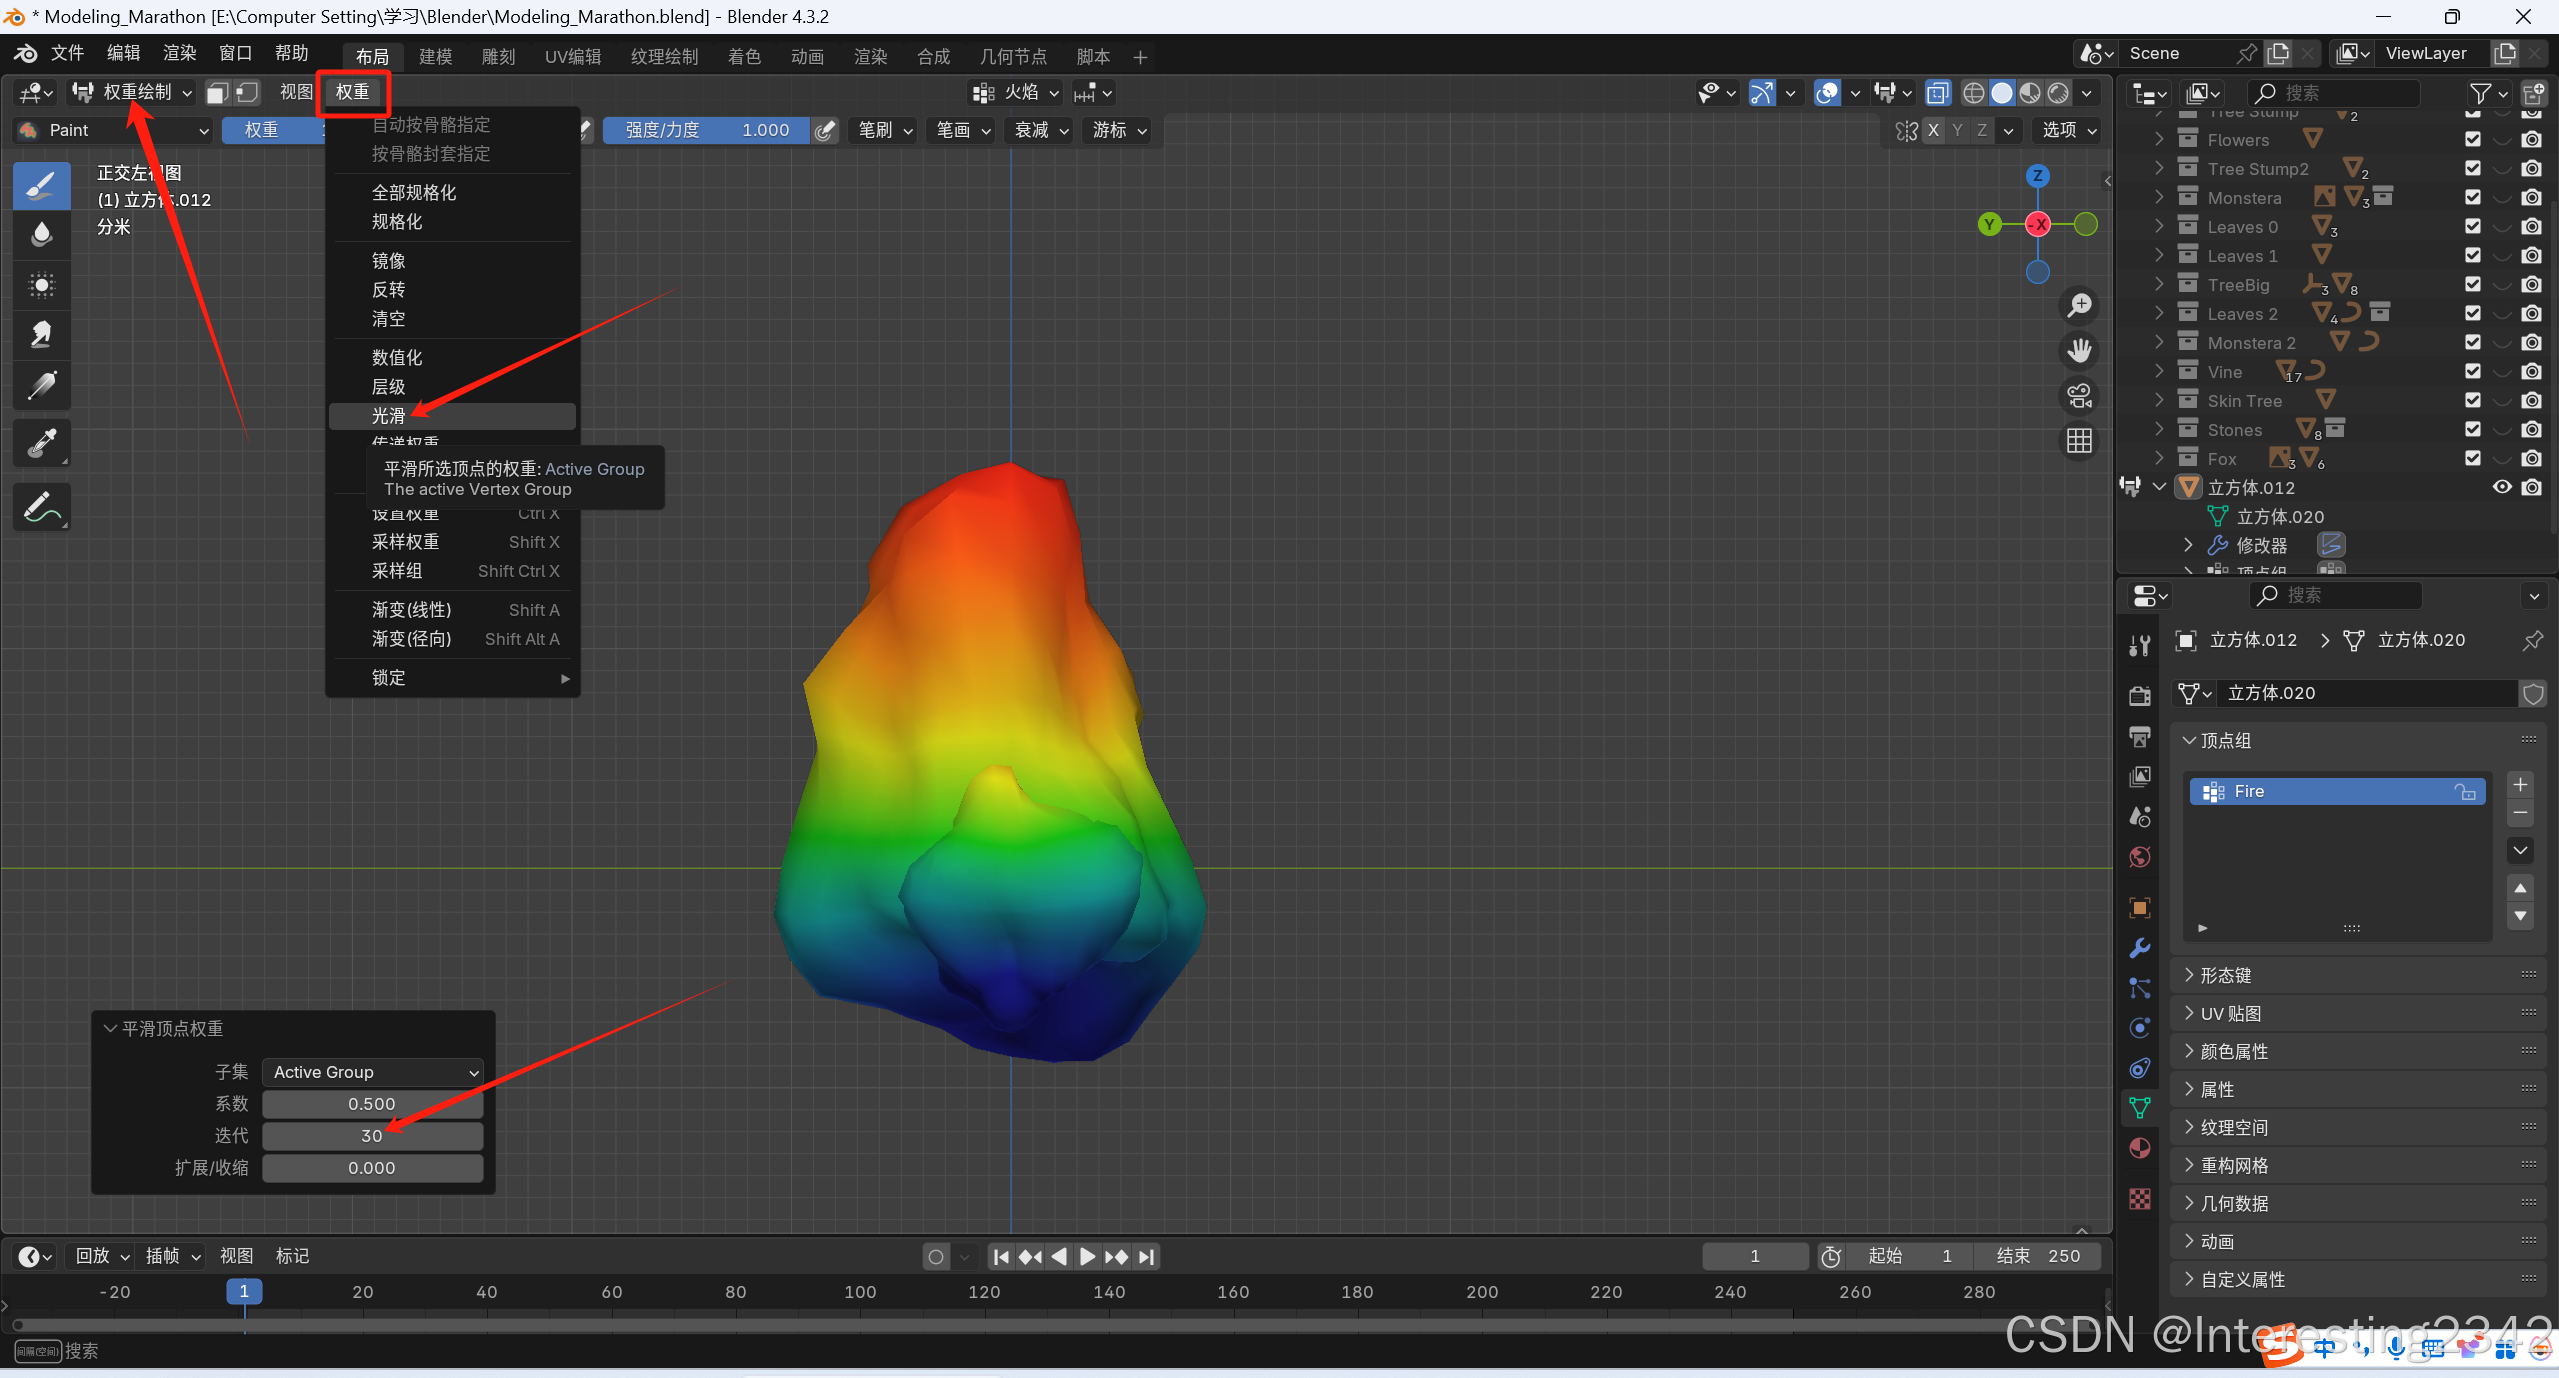Play the animation forward
Viewport: 2559px width, 1378px height.
[1087, 1257]
